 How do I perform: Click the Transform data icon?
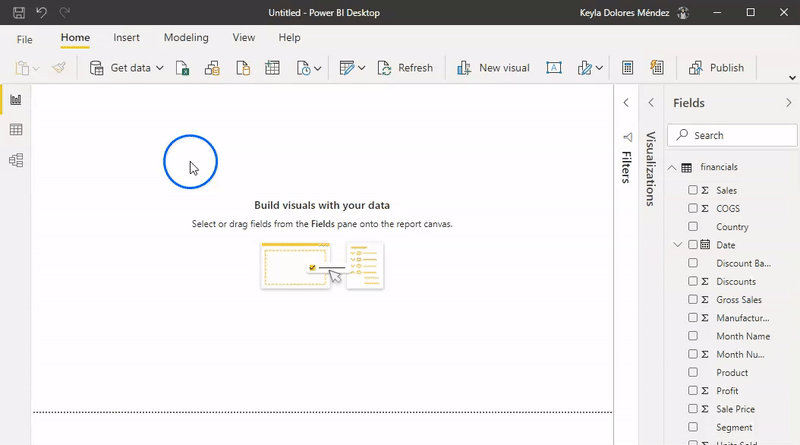(347, 68)
